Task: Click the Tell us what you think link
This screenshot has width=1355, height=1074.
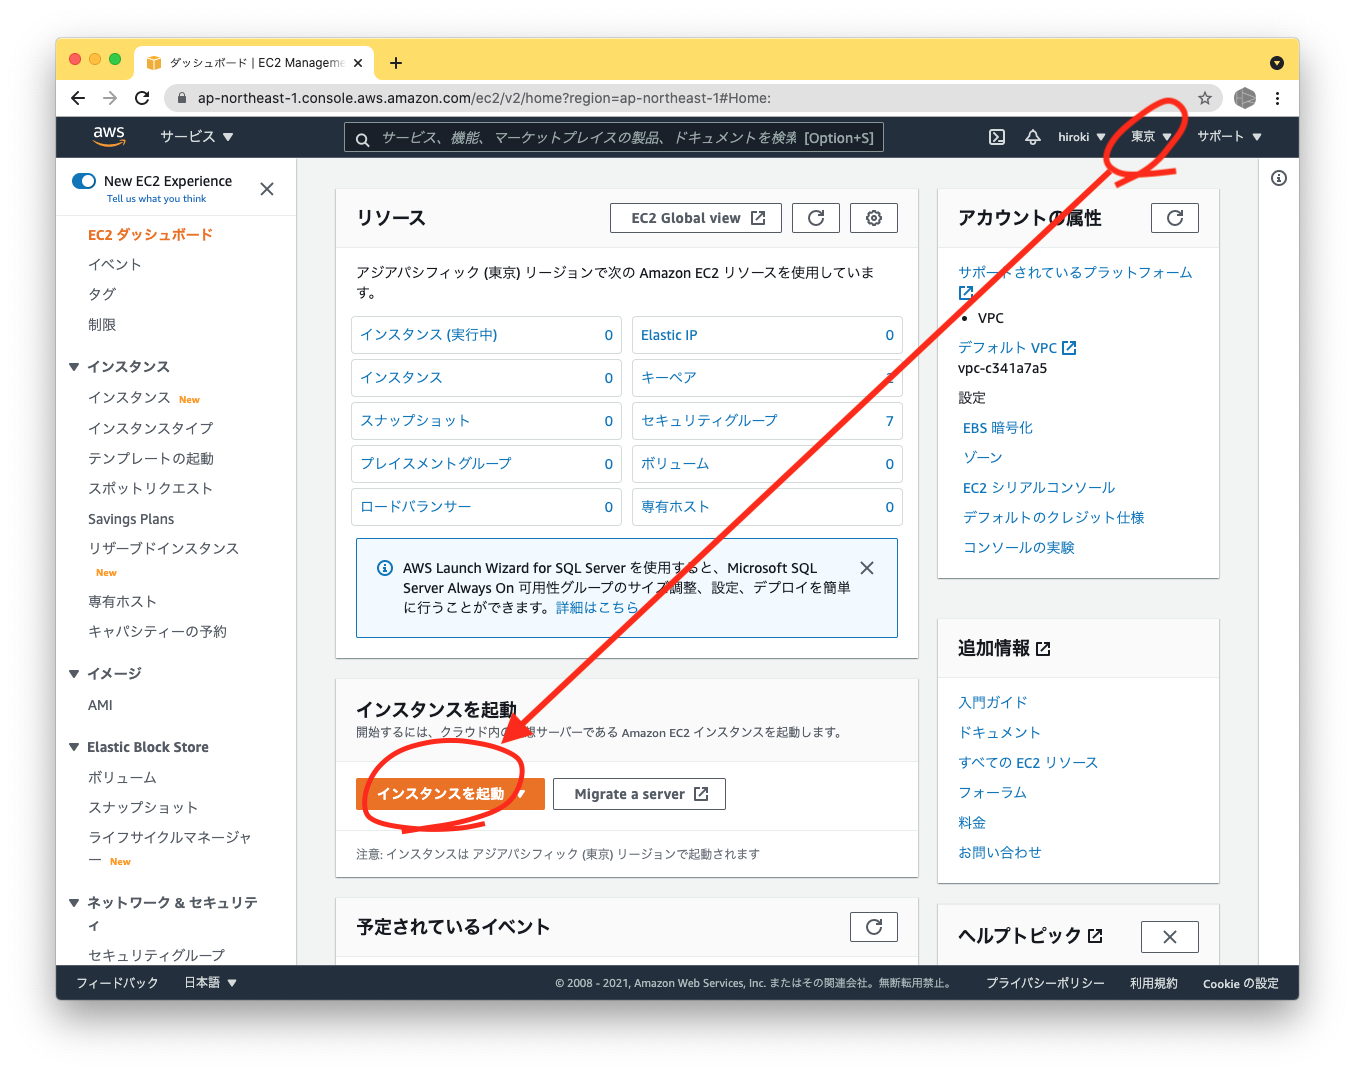Action: [156, 199]
